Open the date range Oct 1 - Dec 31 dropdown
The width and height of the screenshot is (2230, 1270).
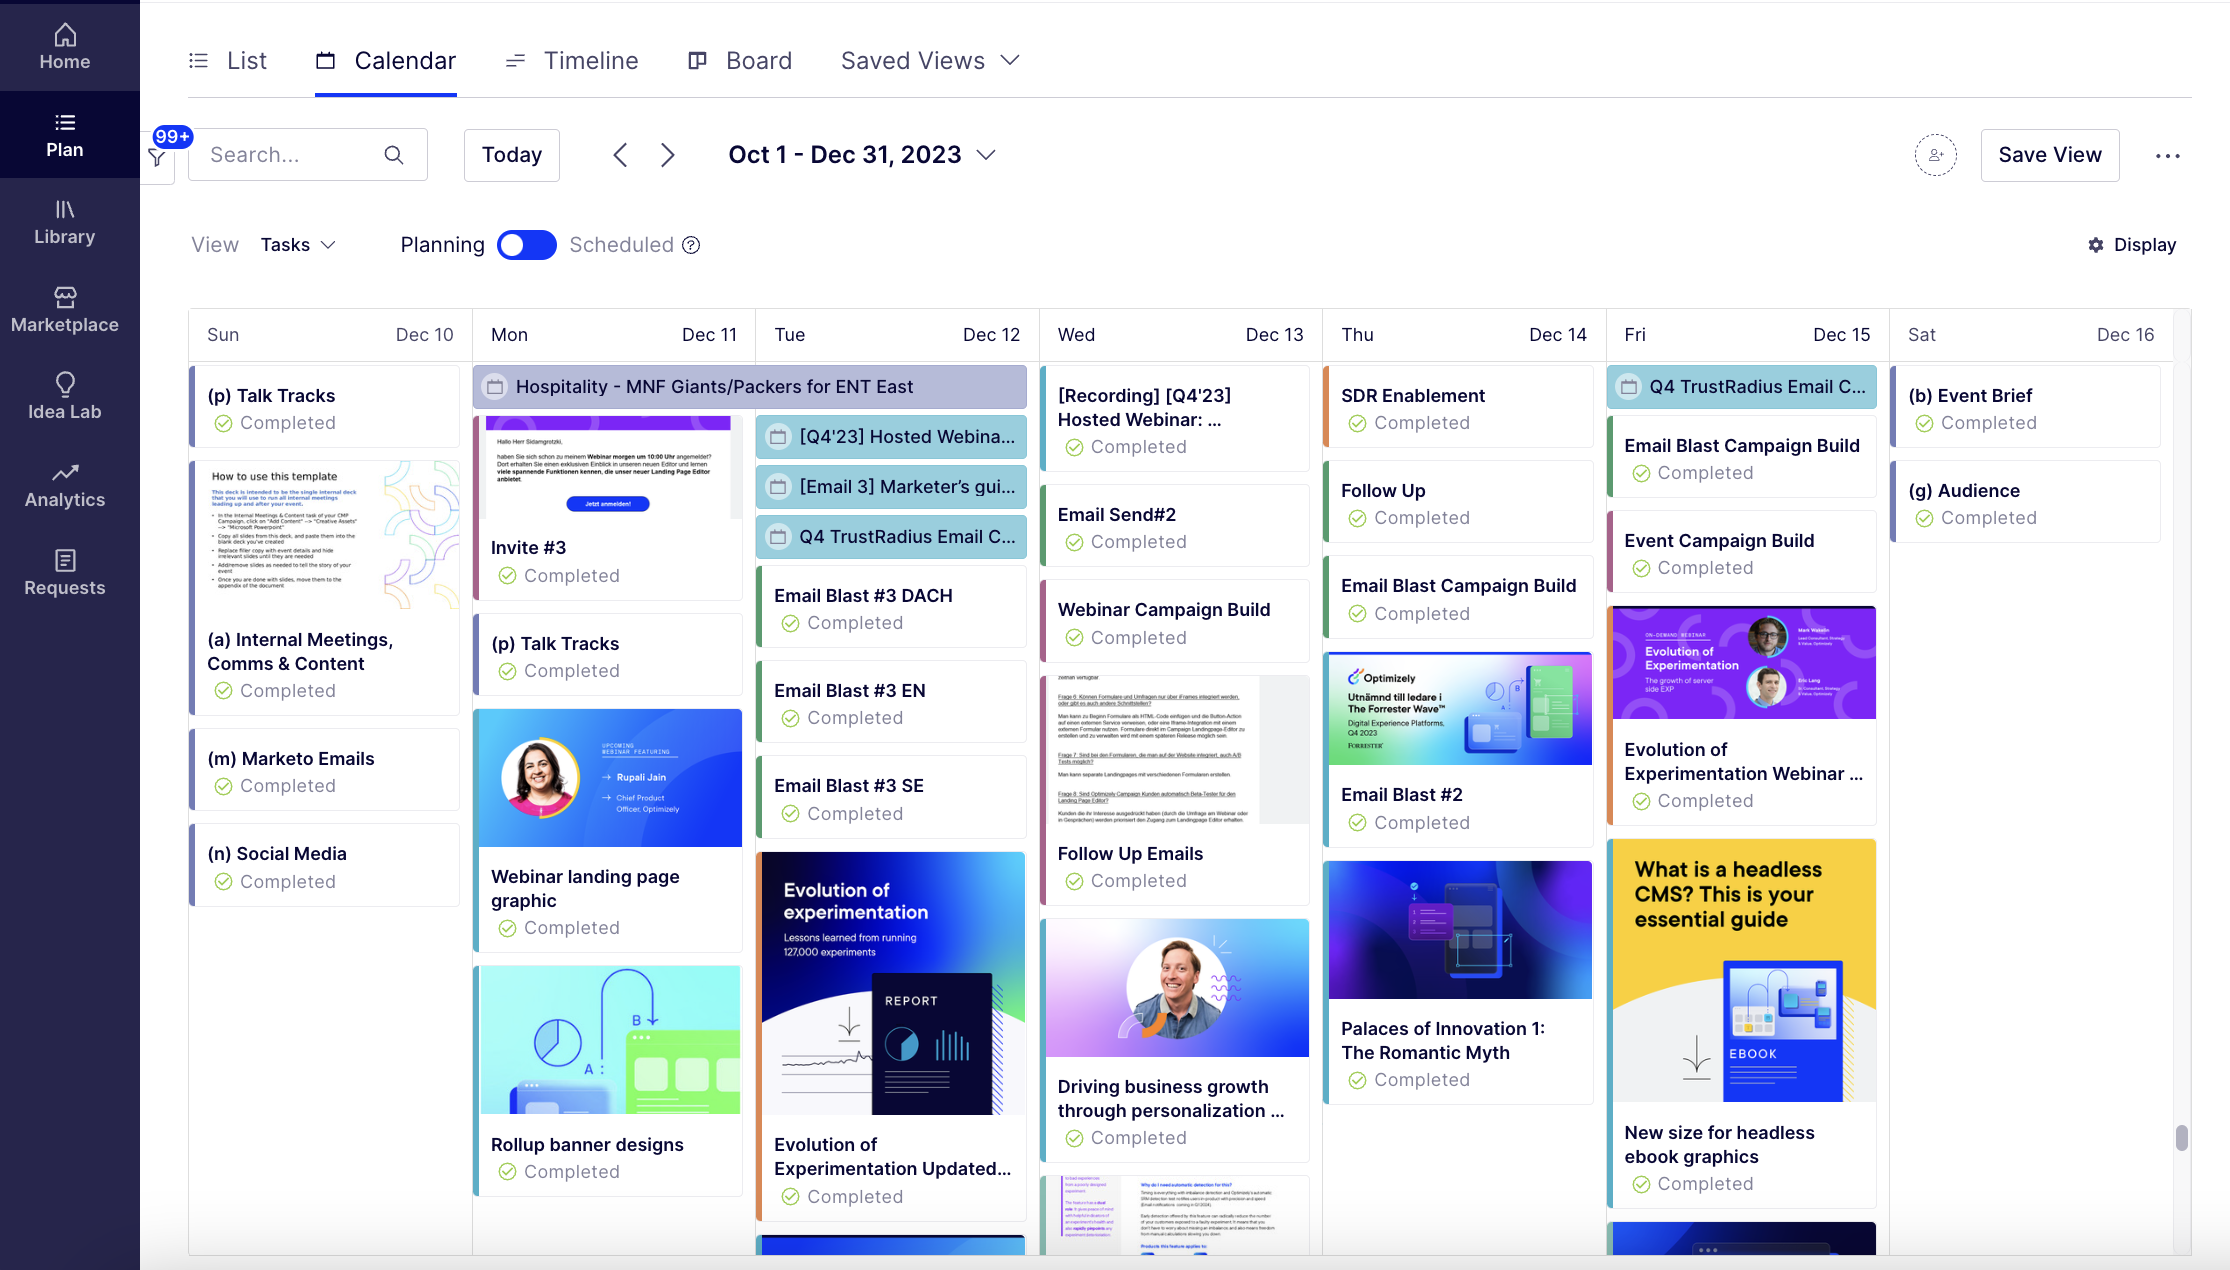(862, 155)
